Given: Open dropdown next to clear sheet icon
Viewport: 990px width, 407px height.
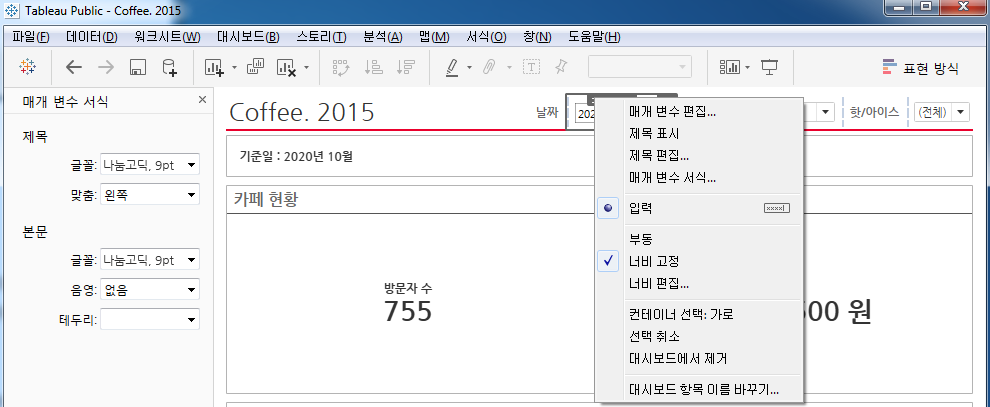Looking at the screenshot, I should click(x=306, y=68).
